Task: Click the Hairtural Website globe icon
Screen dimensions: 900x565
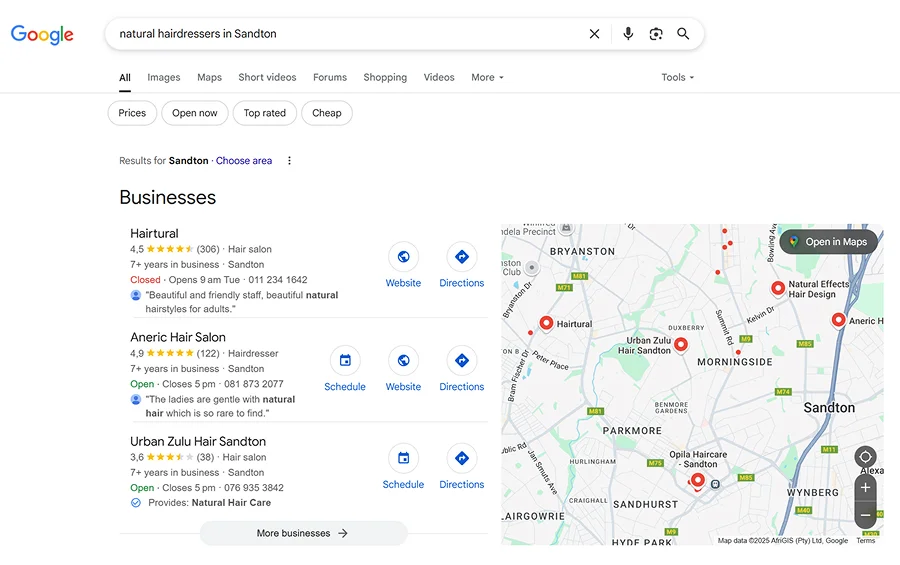Action: point(404,257)
